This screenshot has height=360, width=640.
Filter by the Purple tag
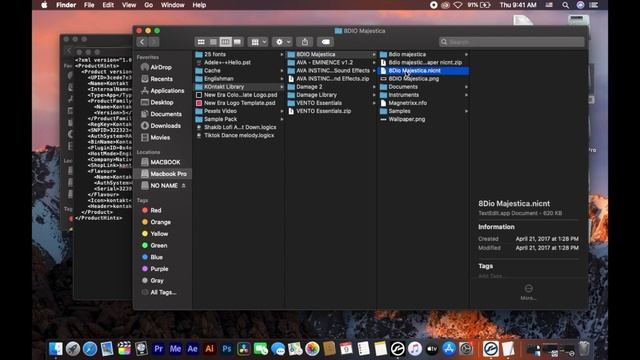(155, 269)
